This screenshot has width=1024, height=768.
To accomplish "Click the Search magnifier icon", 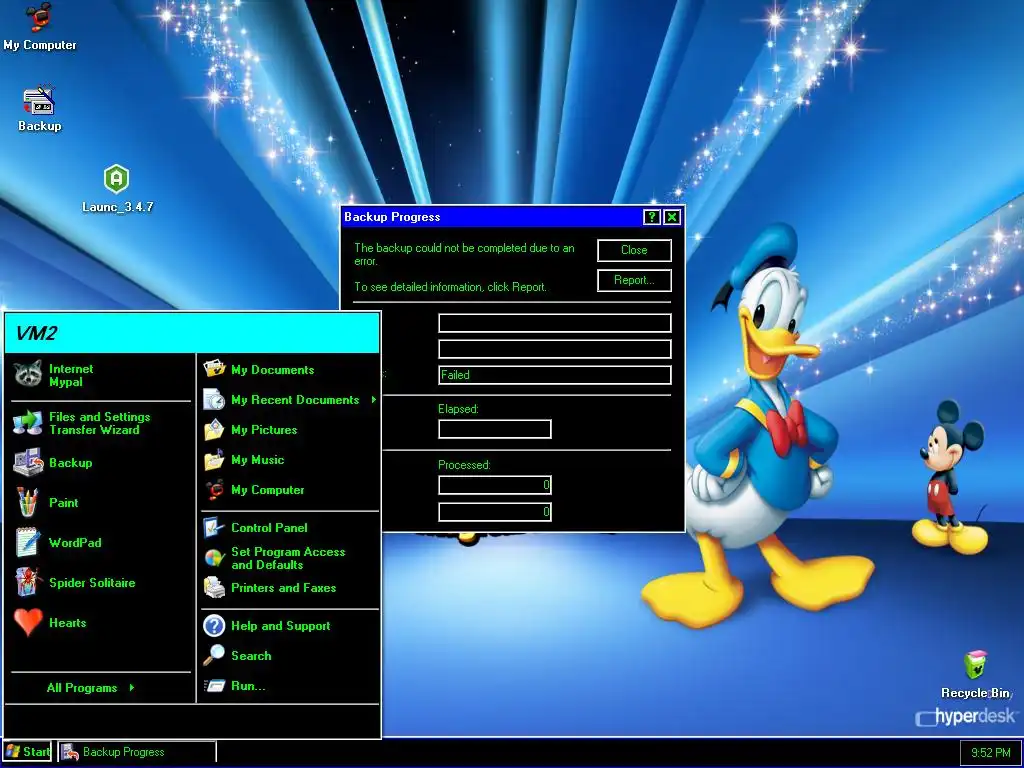I will (214, 655).
